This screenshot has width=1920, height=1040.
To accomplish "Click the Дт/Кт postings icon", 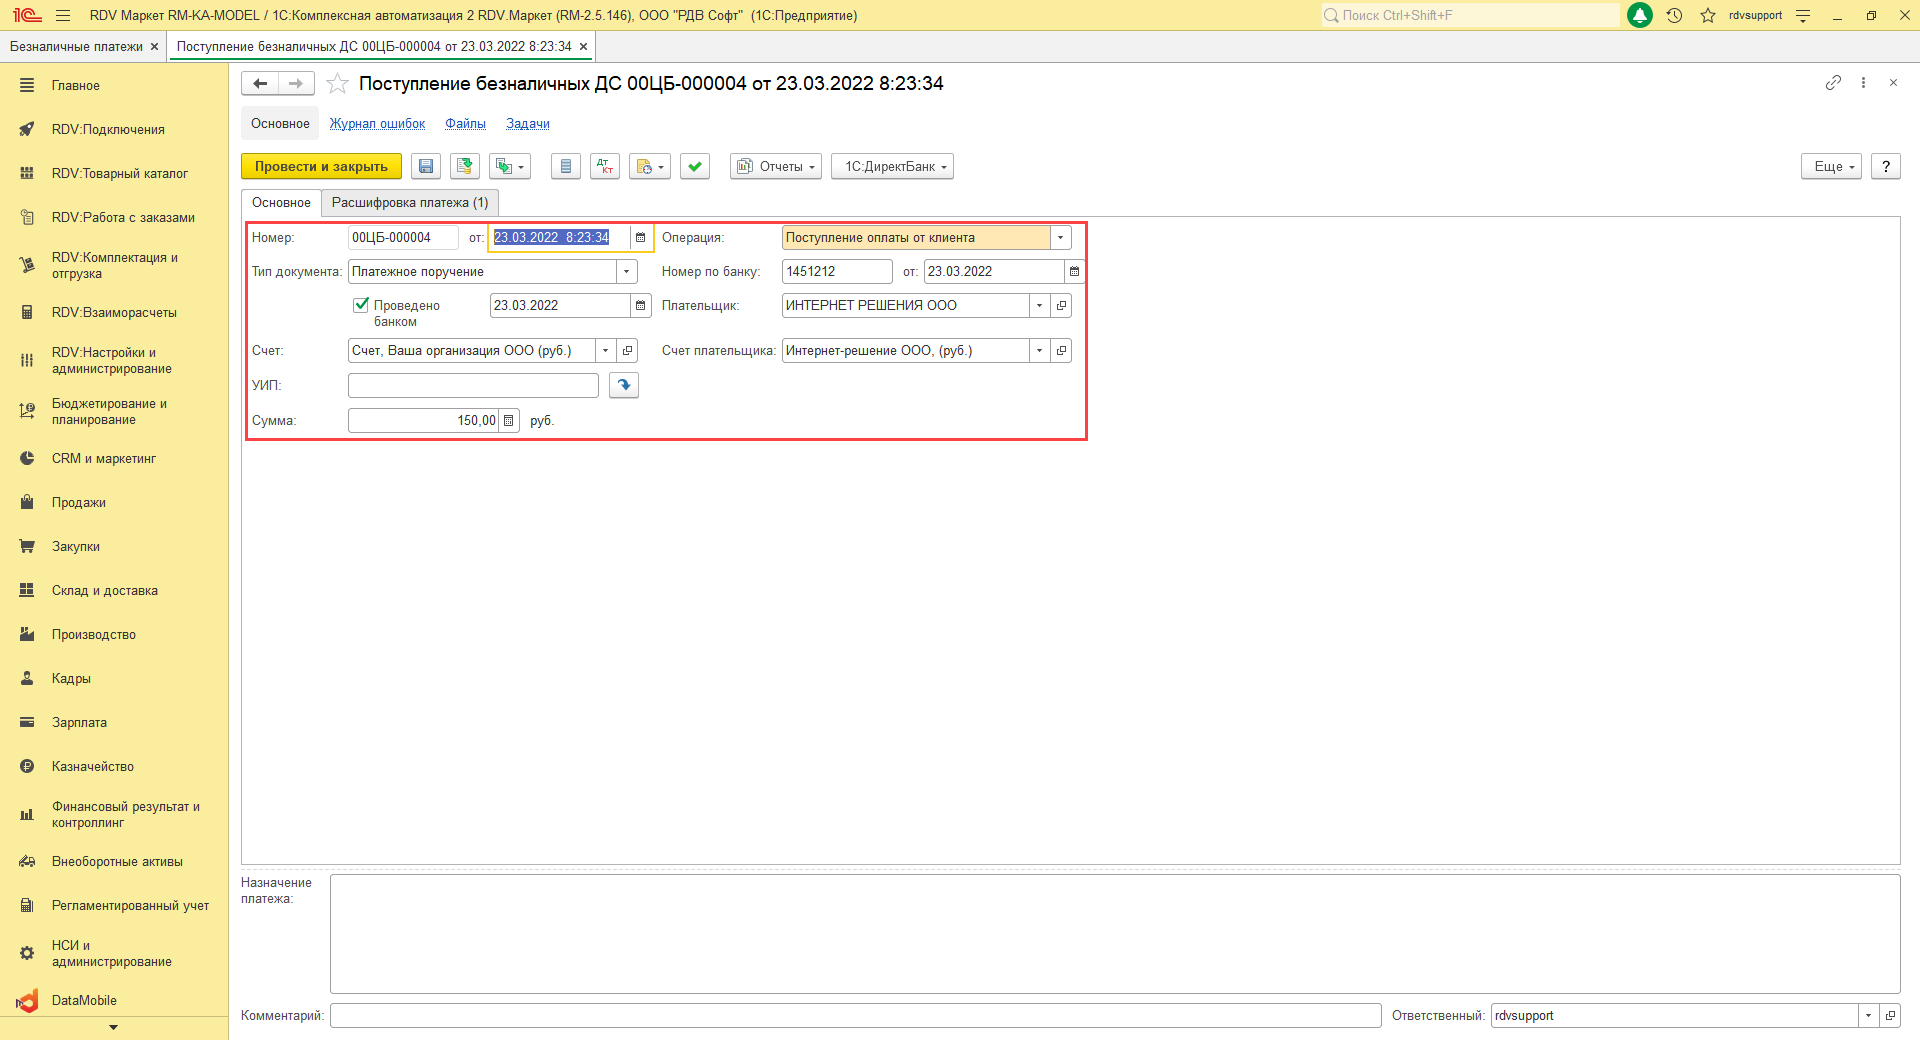I will pos(605,167).
